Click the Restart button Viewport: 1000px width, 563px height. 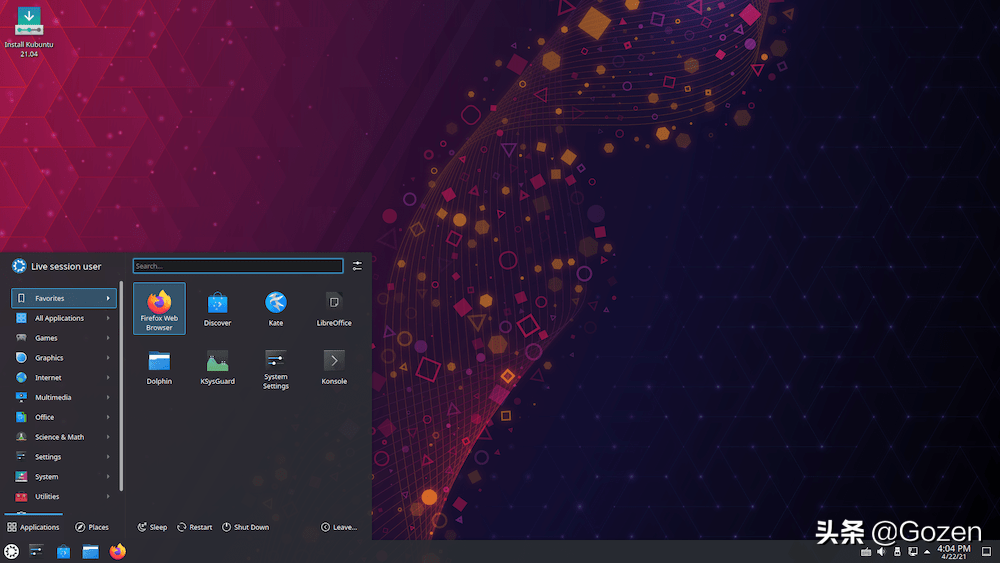195,527
